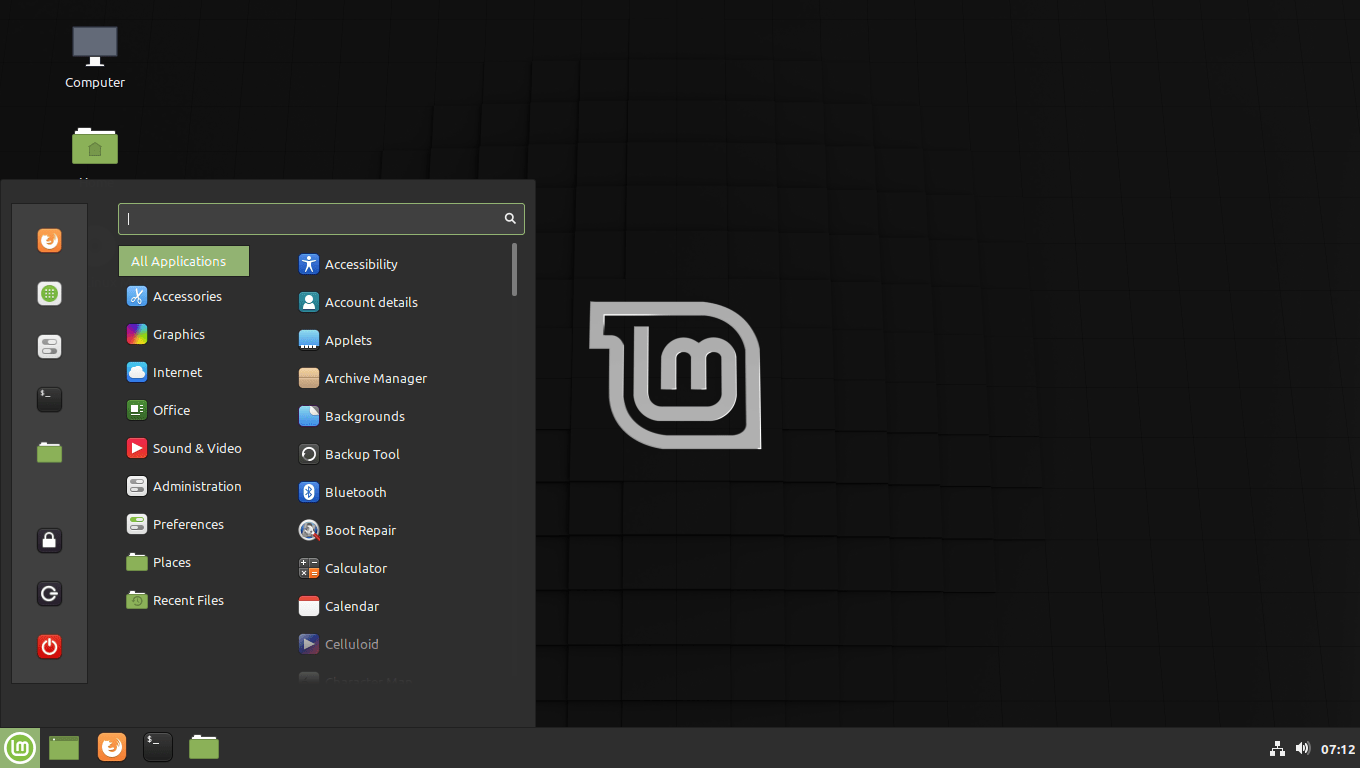Screen dimensions: 1360x768
Task: Click the application list scrollbar
Action: (514, 270)
